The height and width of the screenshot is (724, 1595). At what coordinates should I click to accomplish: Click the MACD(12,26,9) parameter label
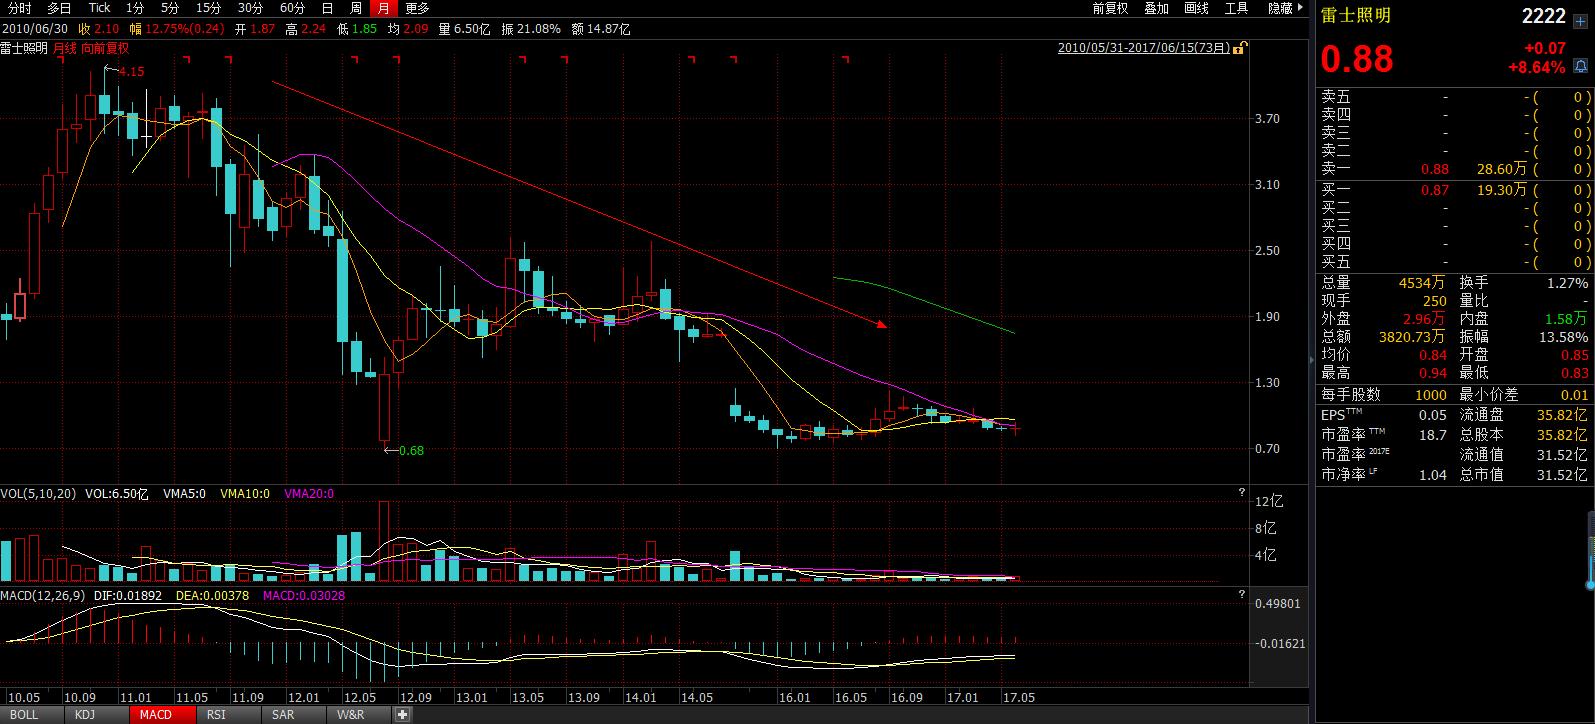pos(43,596)
